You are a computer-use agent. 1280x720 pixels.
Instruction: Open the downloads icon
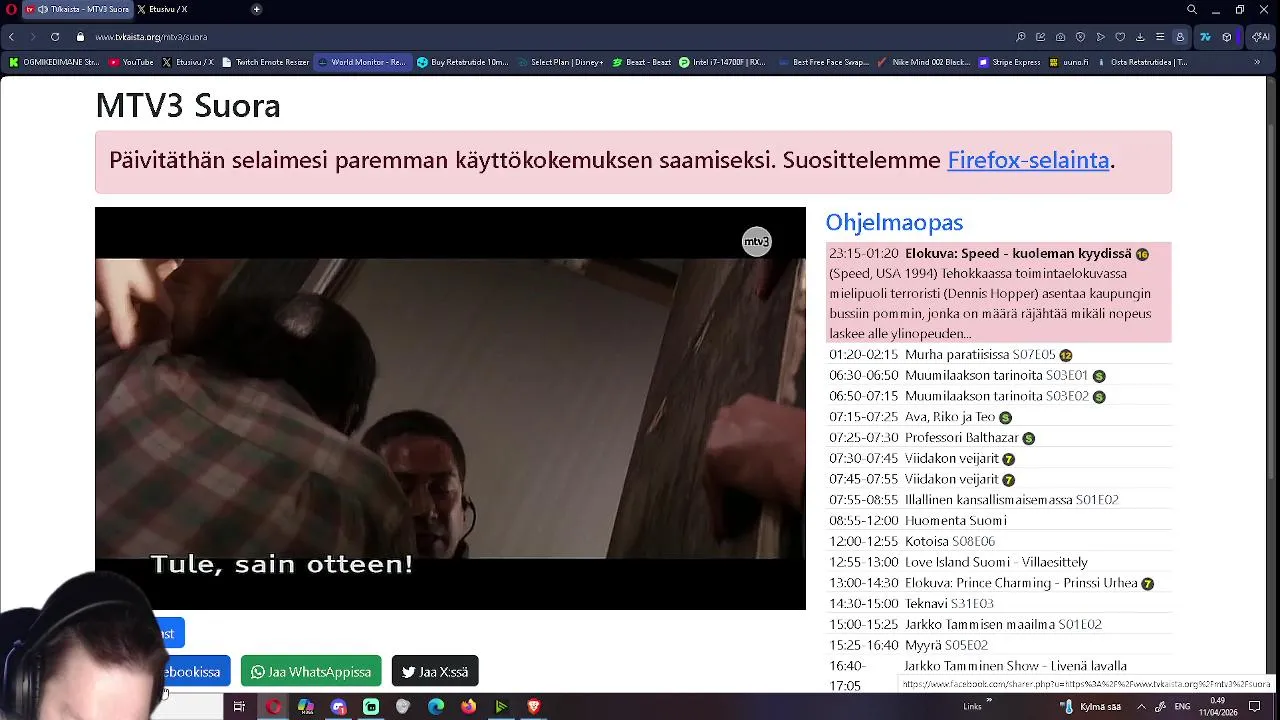click(1140, 37)
